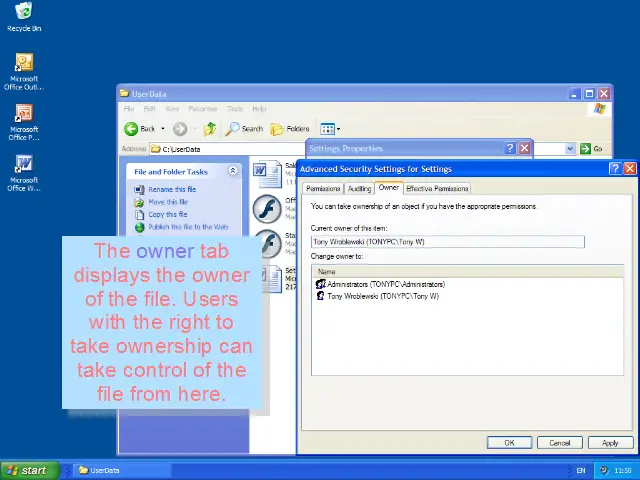This screenshot has height=480, width=640.
Task: Click the Up folder toolbar icon
Action: (210, 129)
